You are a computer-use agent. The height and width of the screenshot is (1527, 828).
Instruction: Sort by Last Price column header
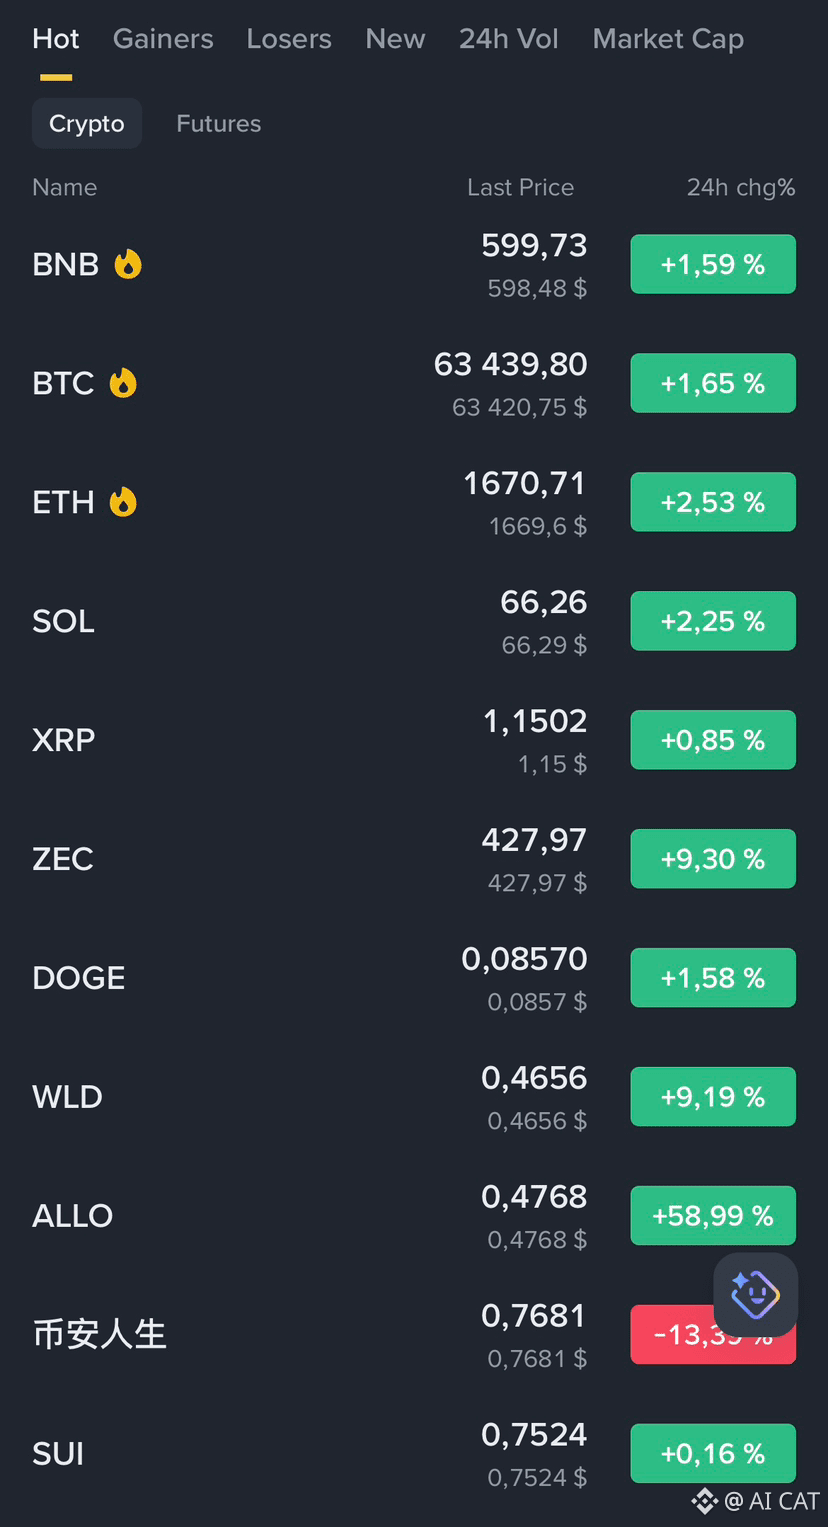[521, 187]
